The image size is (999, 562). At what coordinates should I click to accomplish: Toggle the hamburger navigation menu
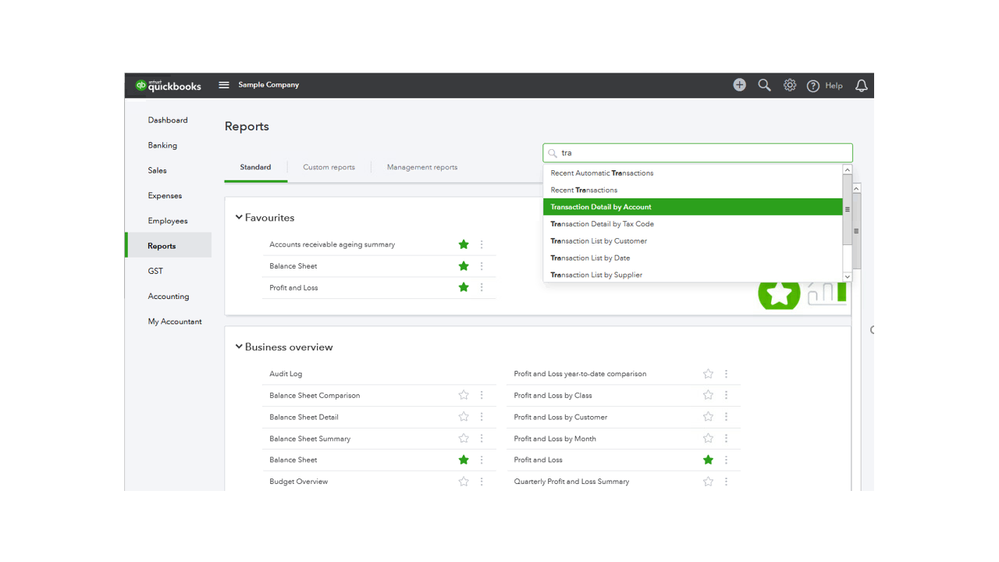click(x=224, y=85)
